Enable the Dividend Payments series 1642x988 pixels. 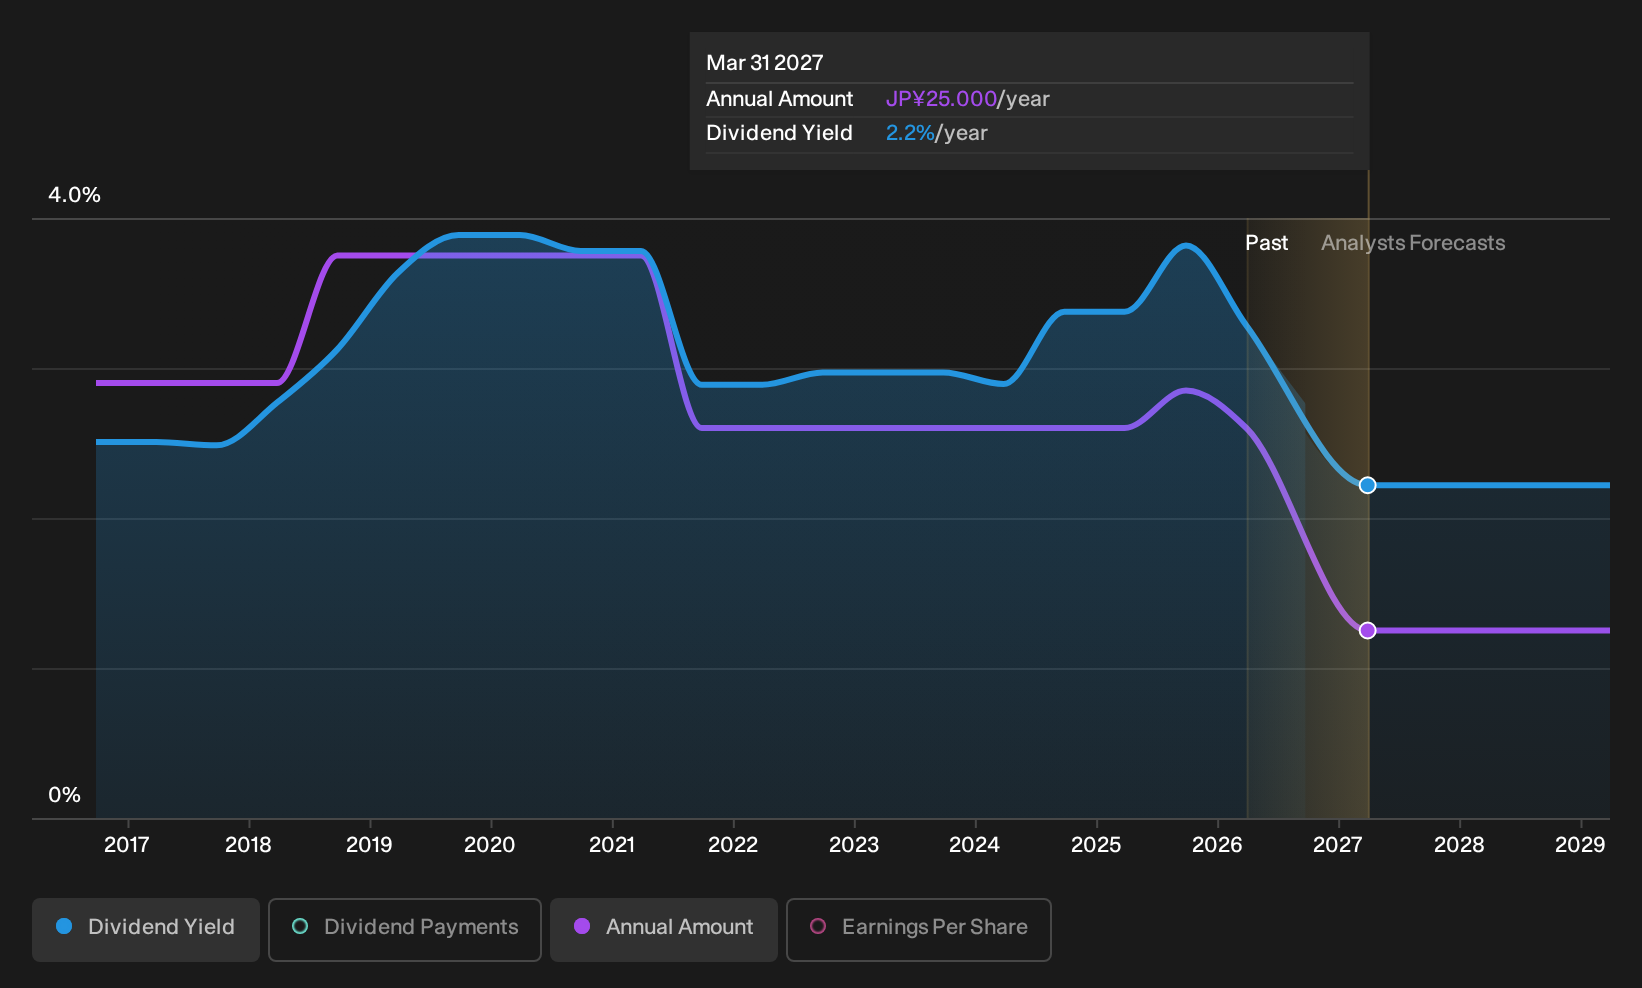click(405, 929)
